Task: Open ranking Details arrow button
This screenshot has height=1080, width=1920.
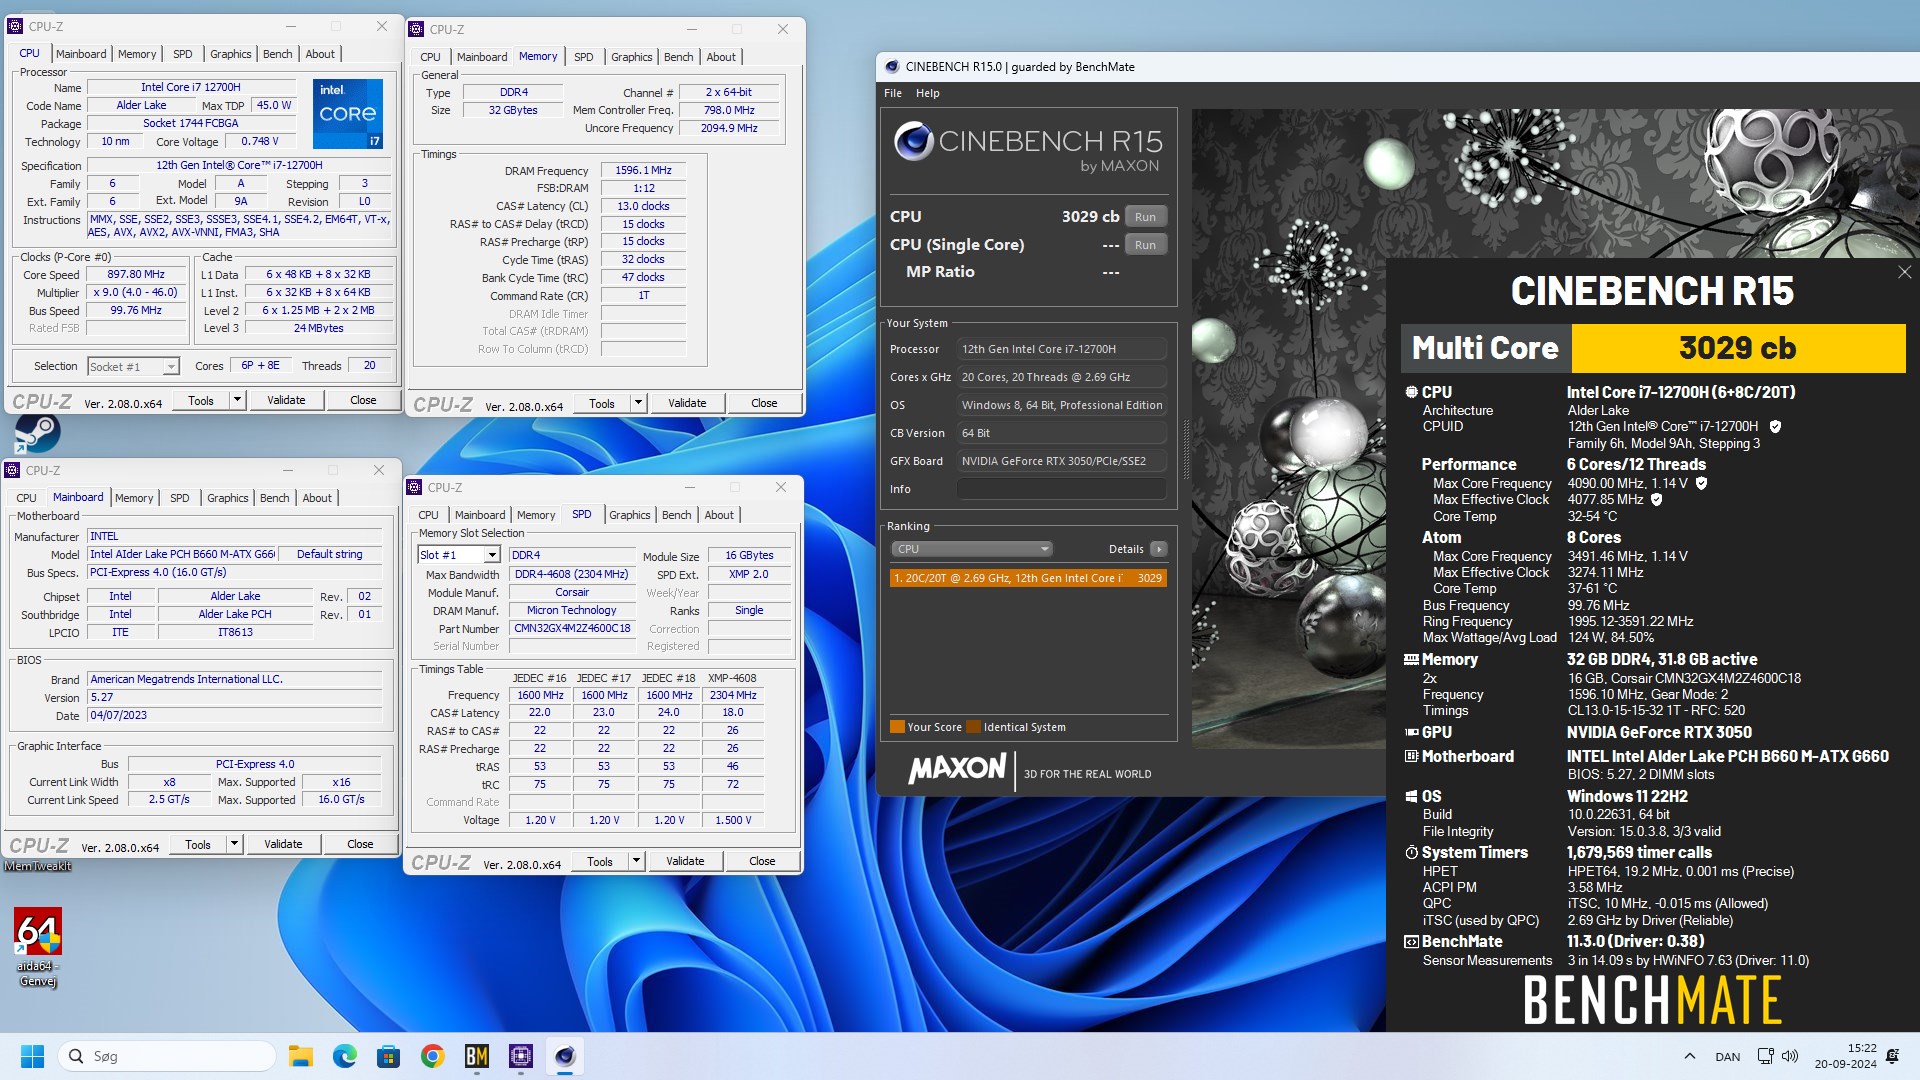Action: (x=1158, y=549)
